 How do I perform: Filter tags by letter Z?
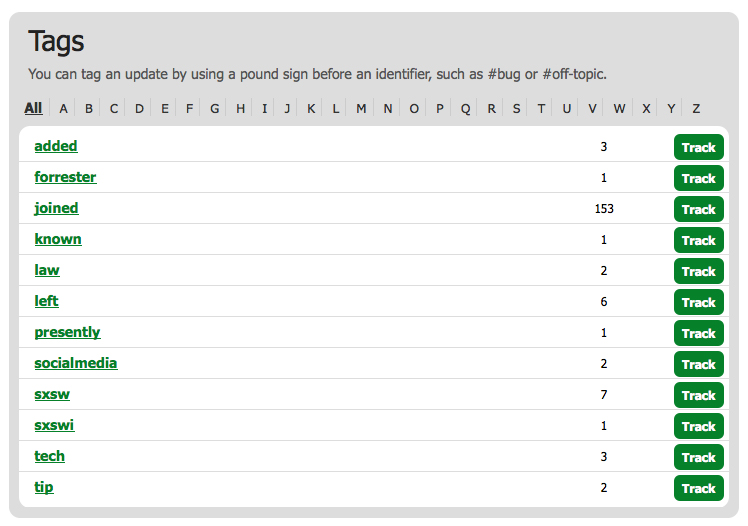point(696,109)
